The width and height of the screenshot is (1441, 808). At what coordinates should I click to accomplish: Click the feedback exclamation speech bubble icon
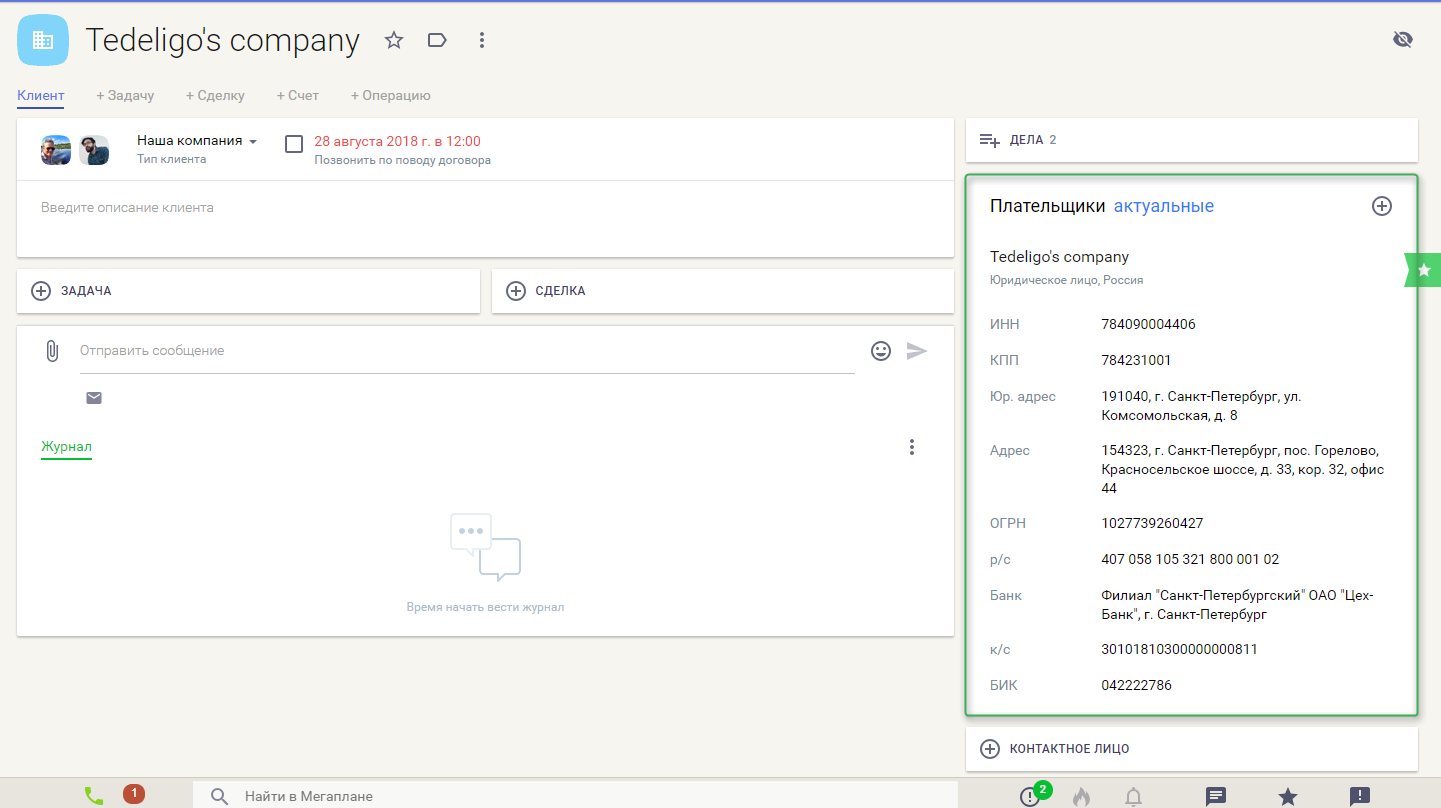pos(1360,796)
